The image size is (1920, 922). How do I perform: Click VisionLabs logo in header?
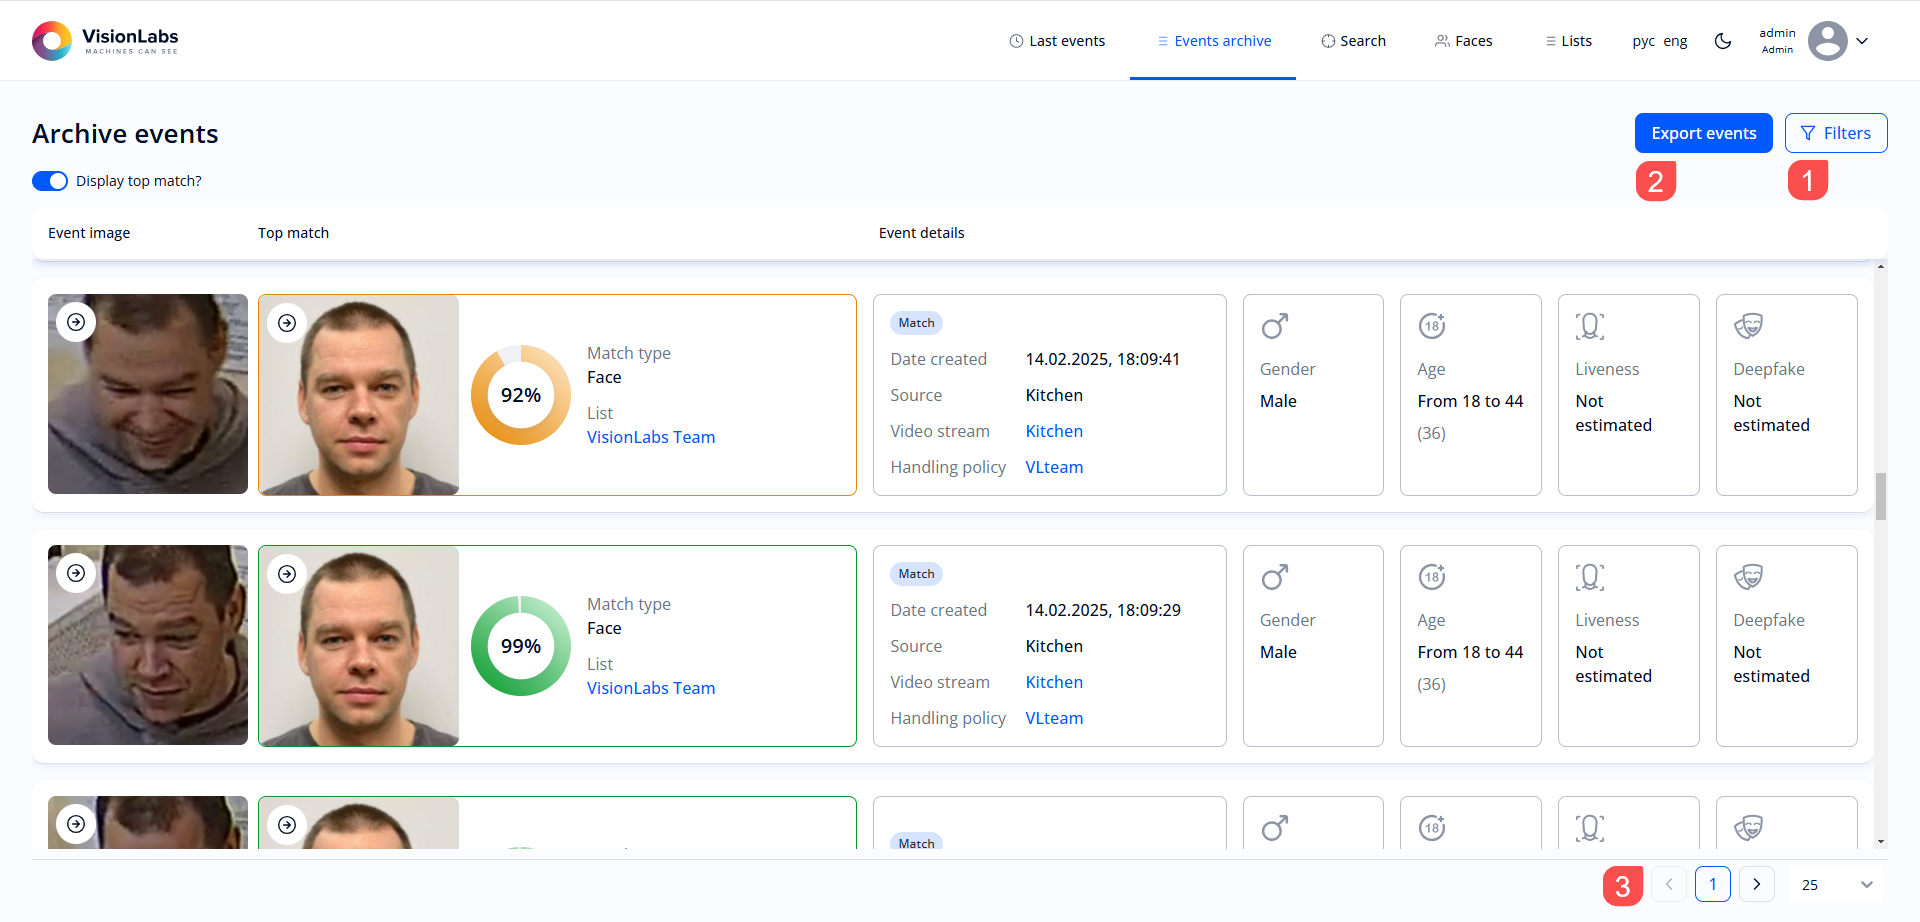[x=105, y=41]
